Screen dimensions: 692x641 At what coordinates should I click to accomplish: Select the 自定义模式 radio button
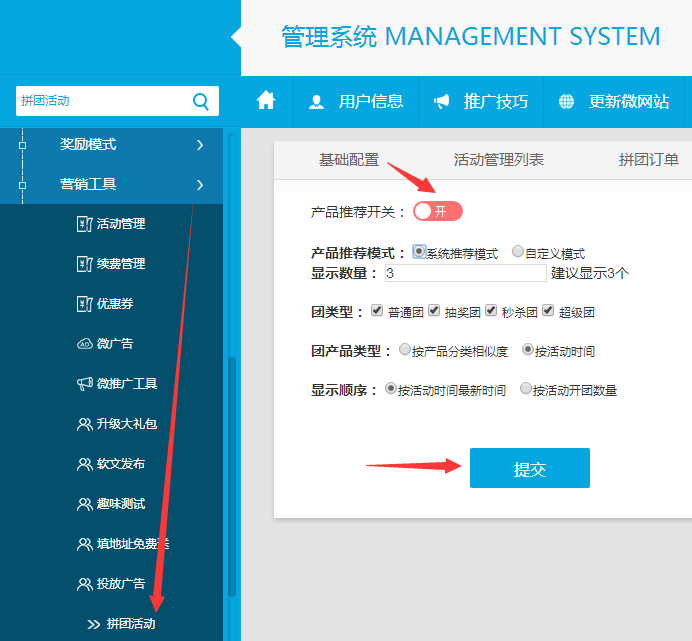(518, 252)
